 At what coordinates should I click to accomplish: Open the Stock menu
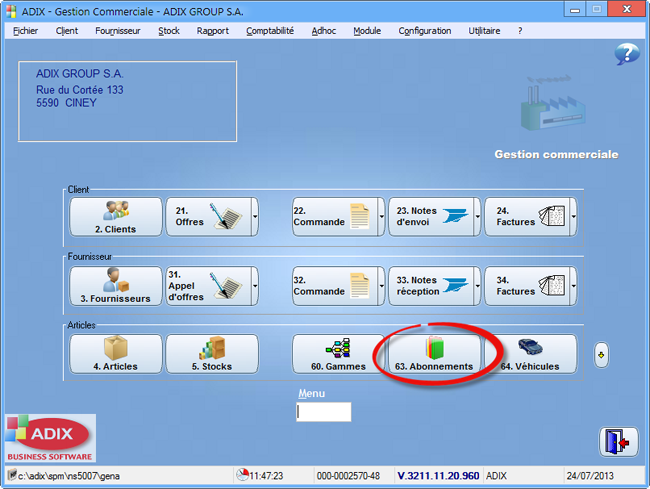click(169, 31)
